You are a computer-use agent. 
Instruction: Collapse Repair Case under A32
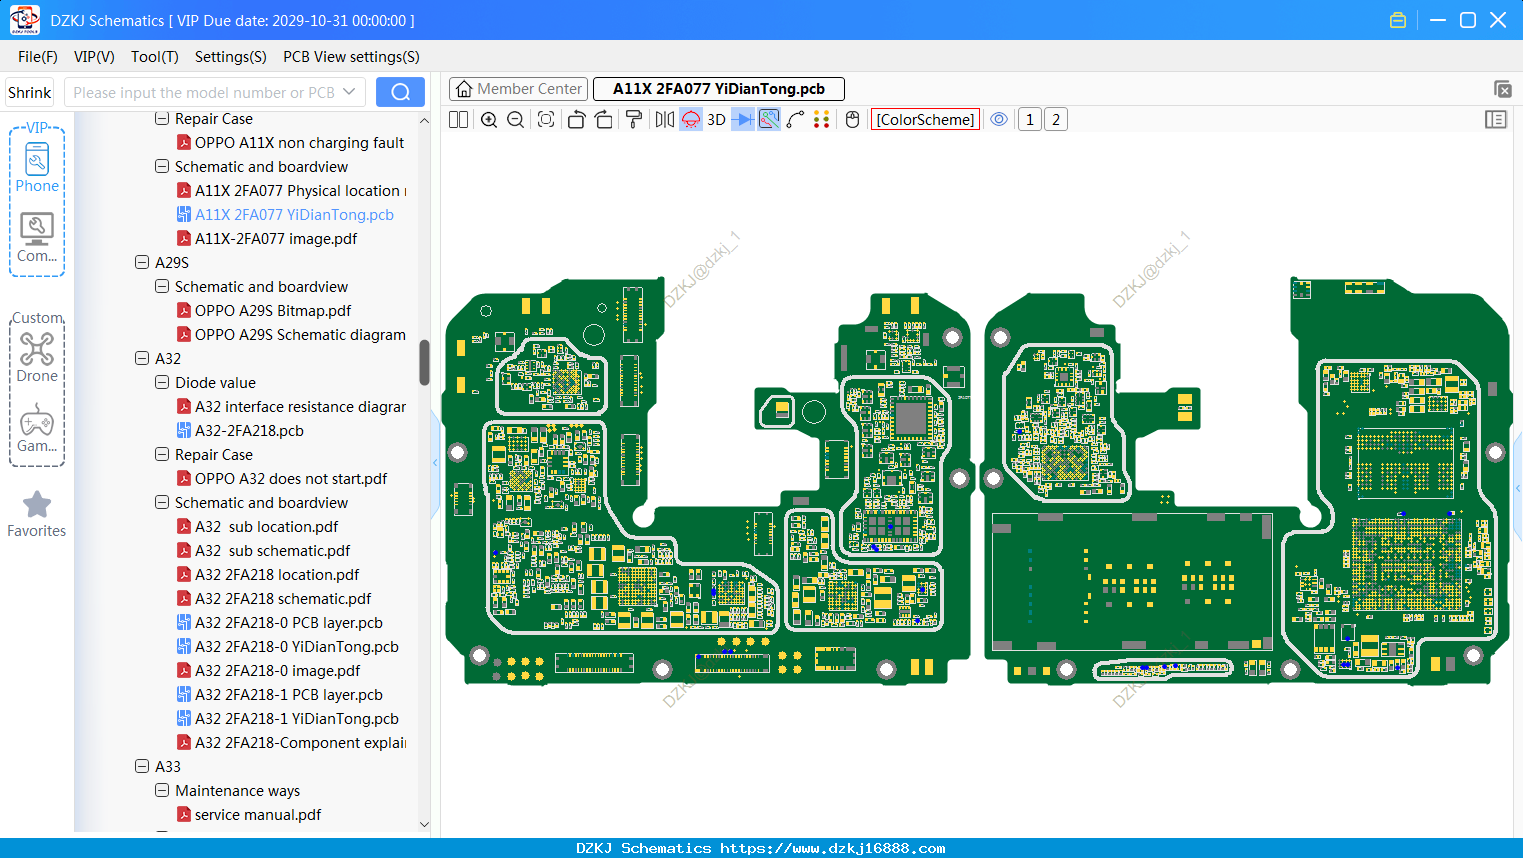(162, 455)
